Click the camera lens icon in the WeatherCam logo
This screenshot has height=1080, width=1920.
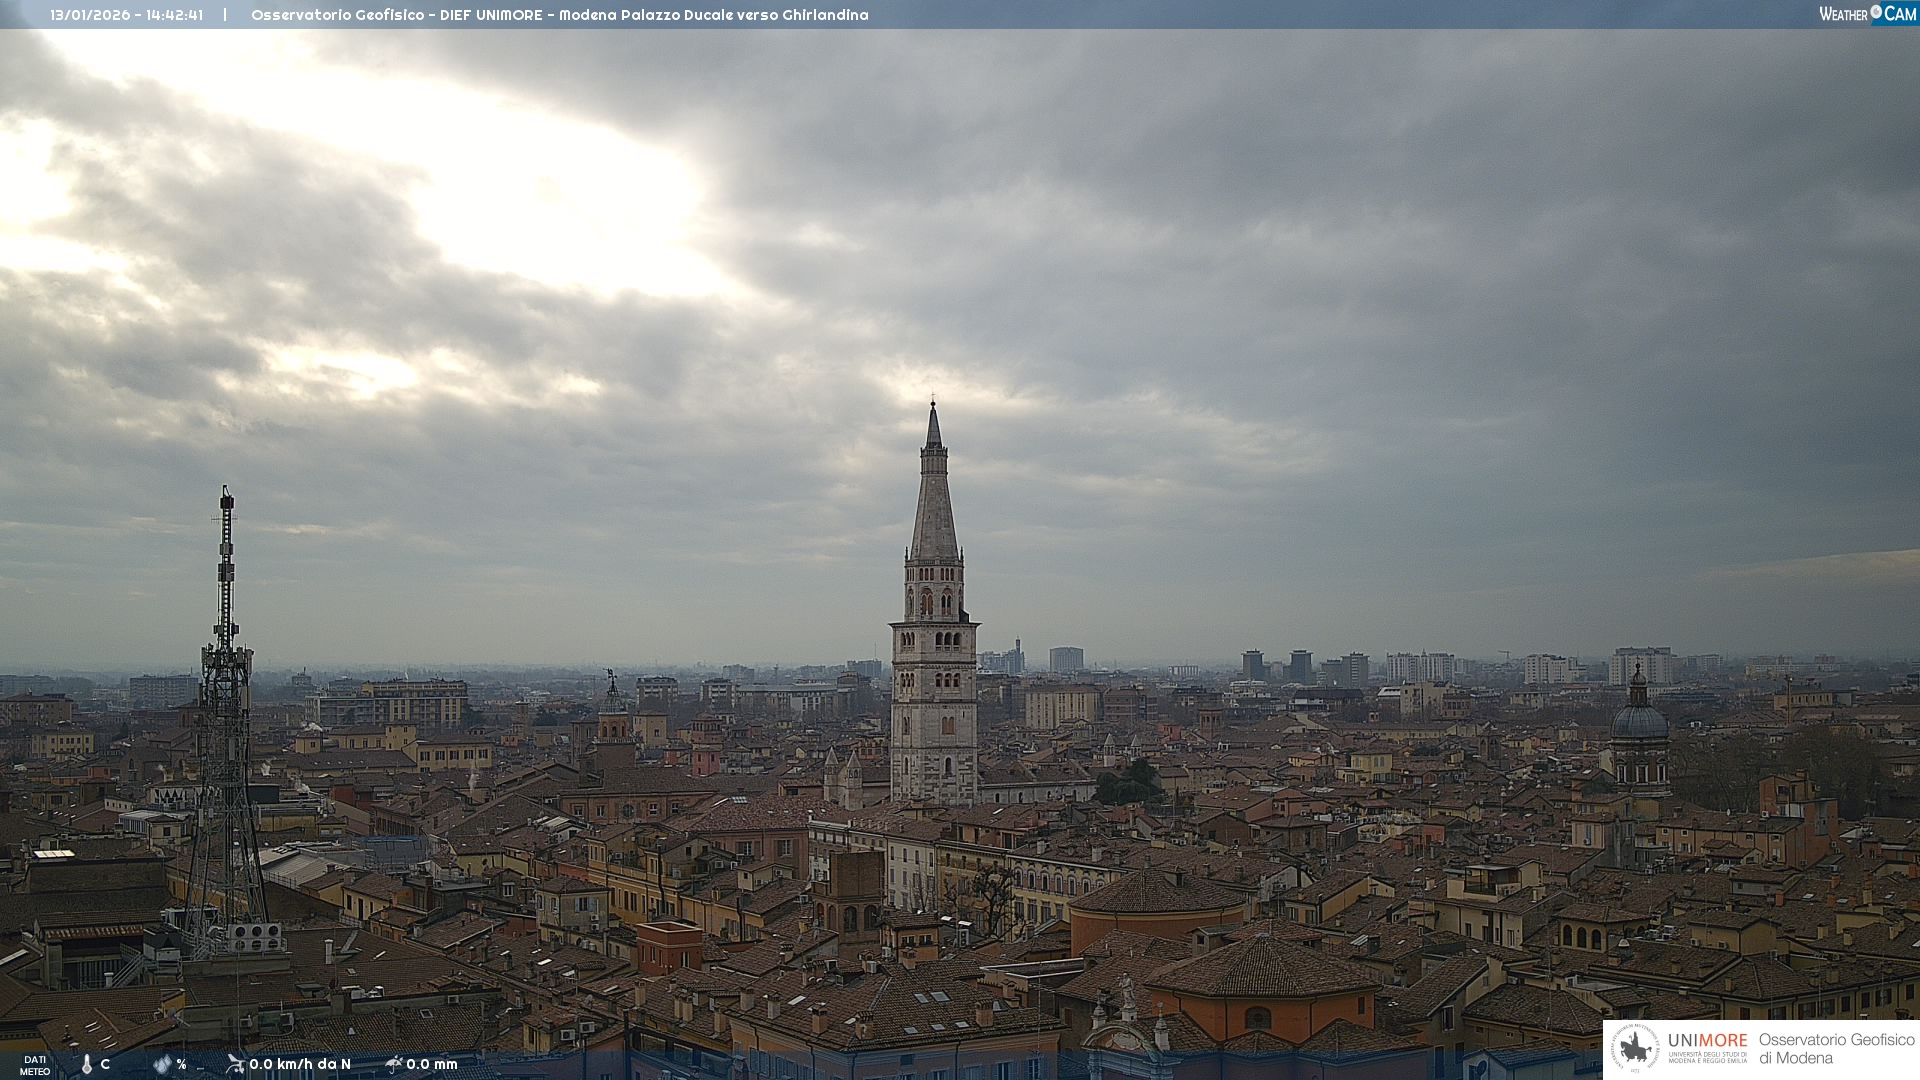1876,12
